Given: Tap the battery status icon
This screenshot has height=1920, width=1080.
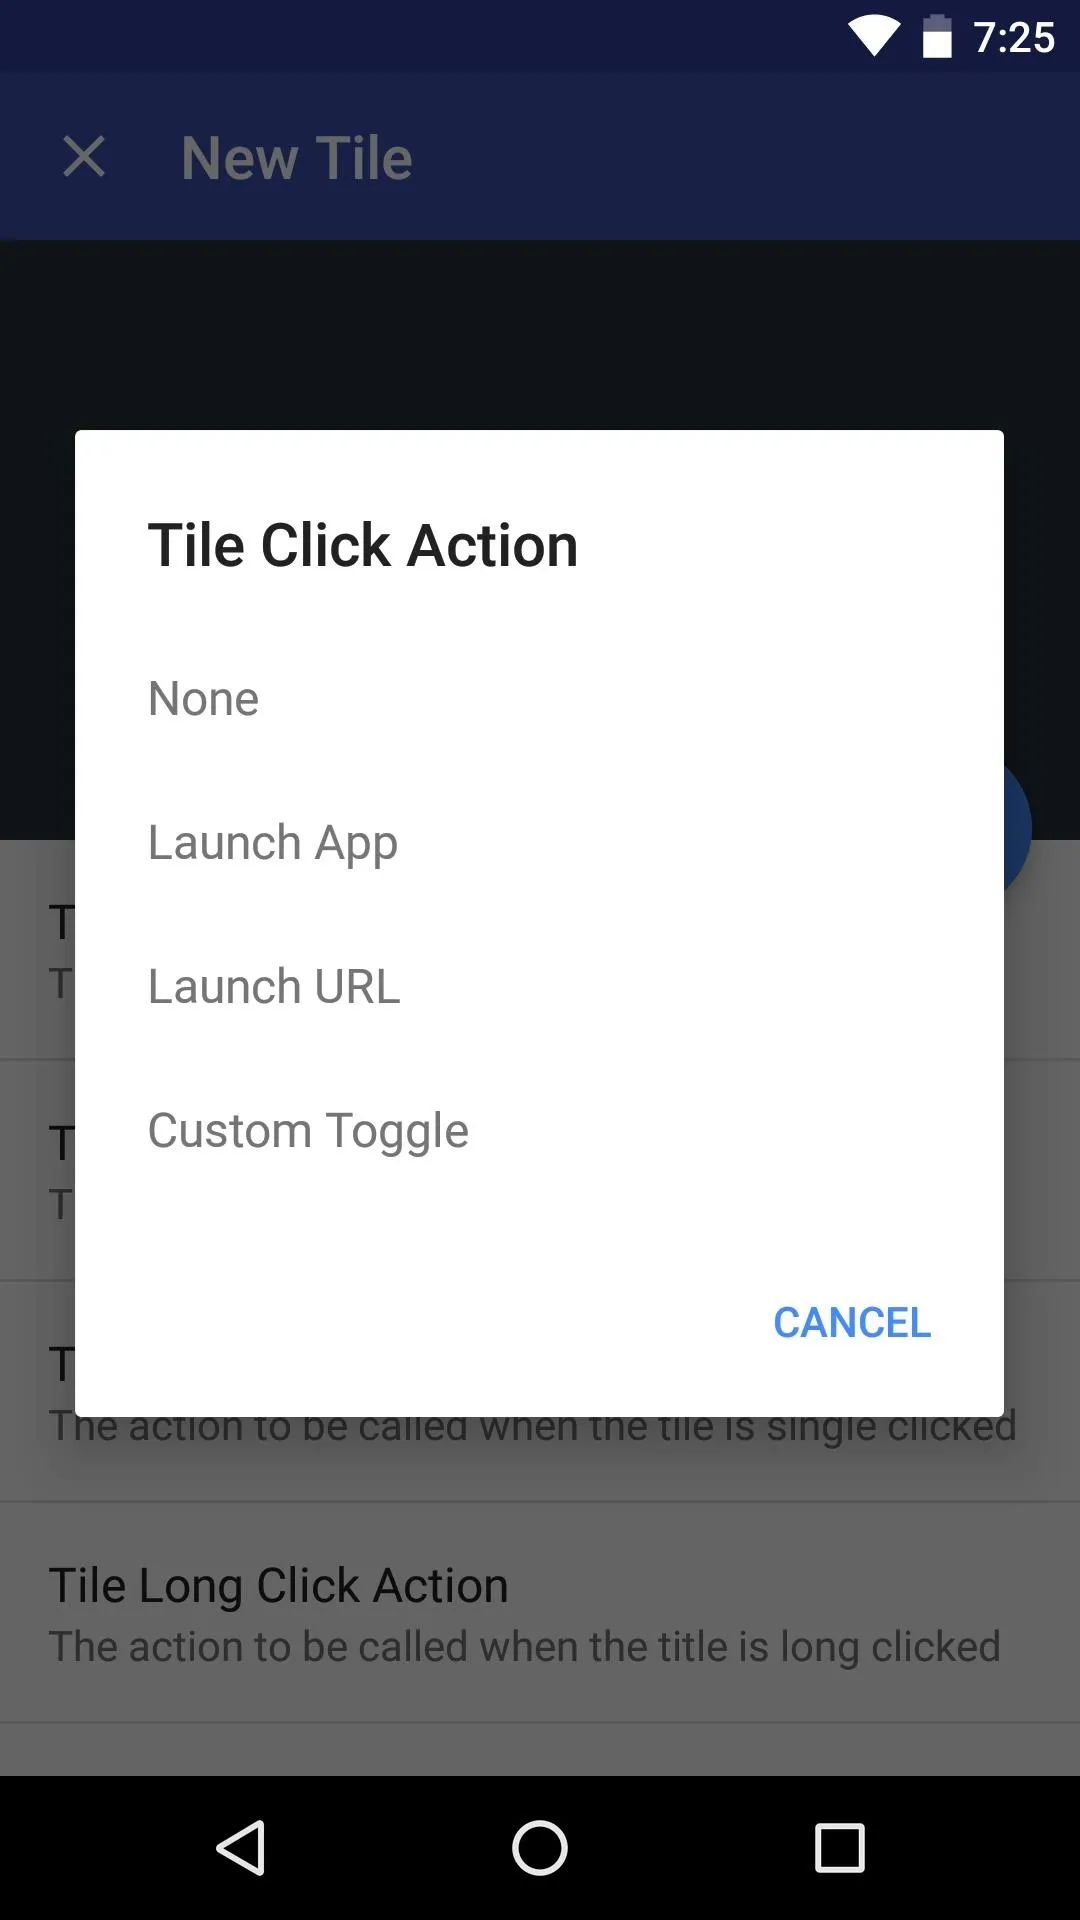Looking at the screenshot, I should coord(937,37).
